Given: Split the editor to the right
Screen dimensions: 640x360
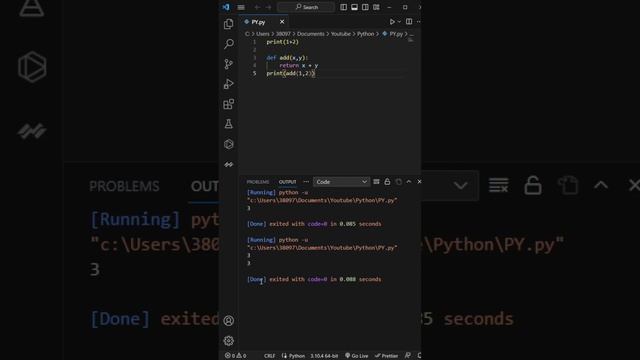Looking at the screenshot, I should 409,22.
